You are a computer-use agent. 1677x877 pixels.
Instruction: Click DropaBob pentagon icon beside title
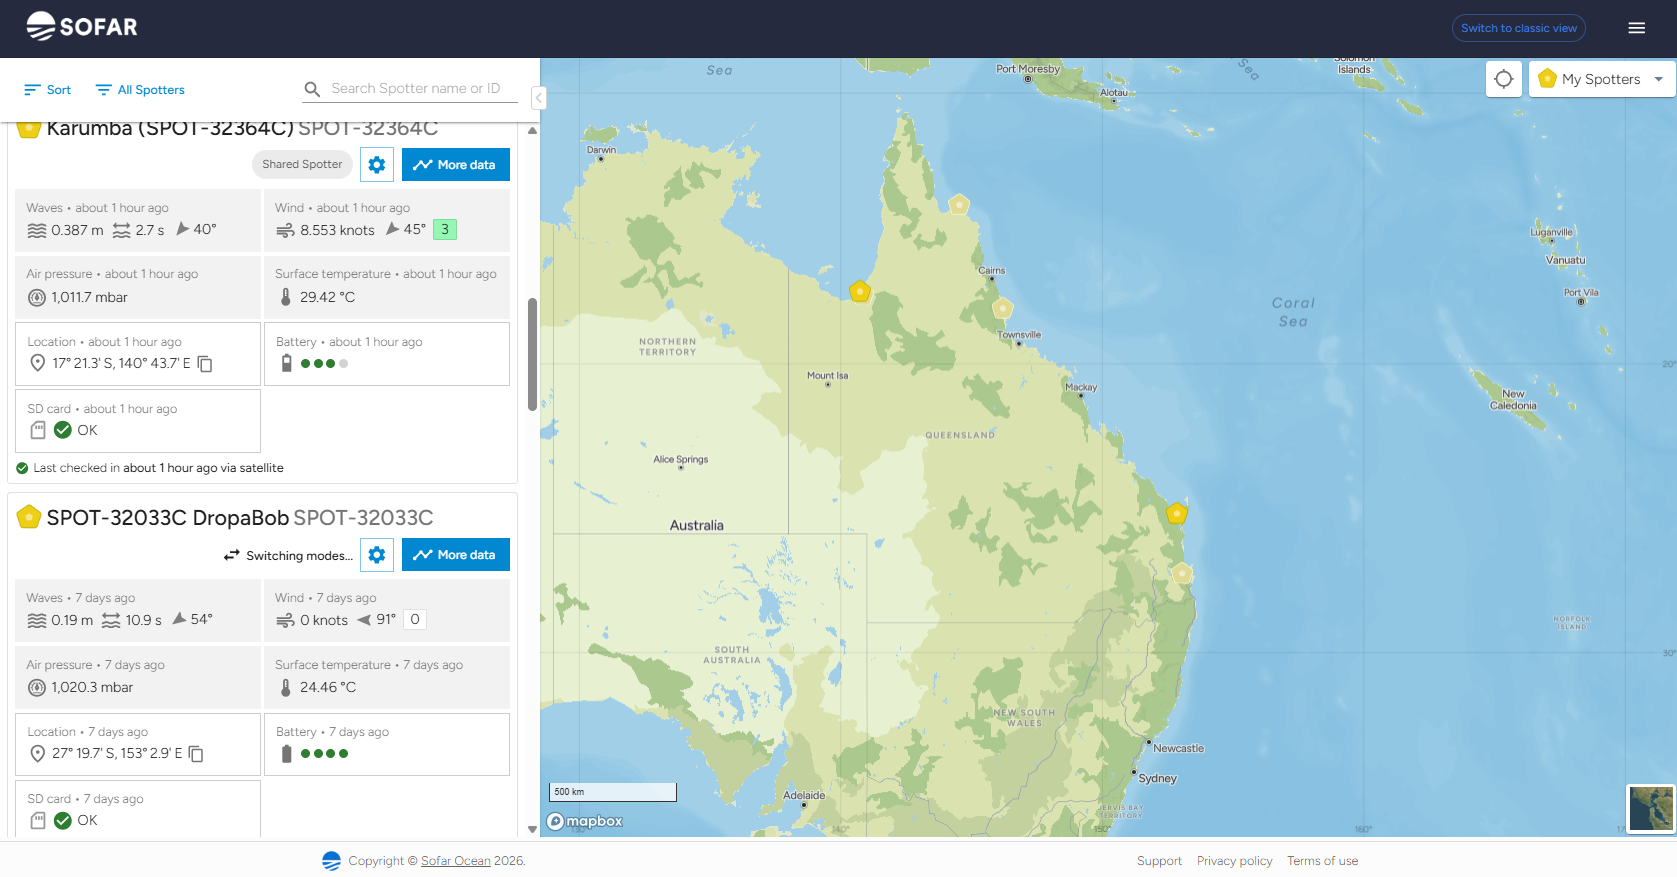tap(29, 517)
